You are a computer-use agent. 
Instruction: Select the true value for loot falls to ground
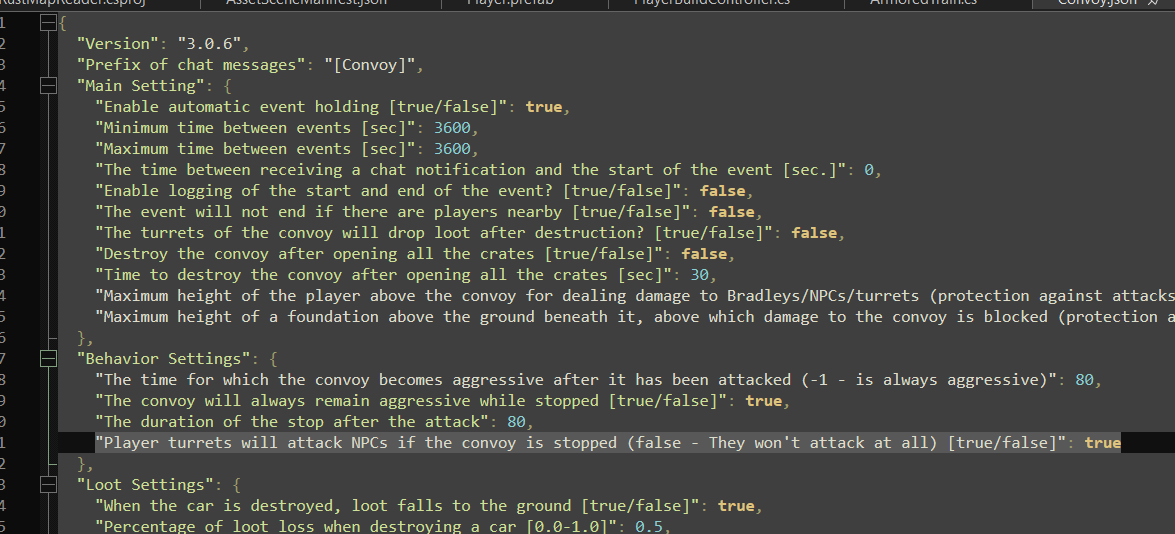click(736, 506)
